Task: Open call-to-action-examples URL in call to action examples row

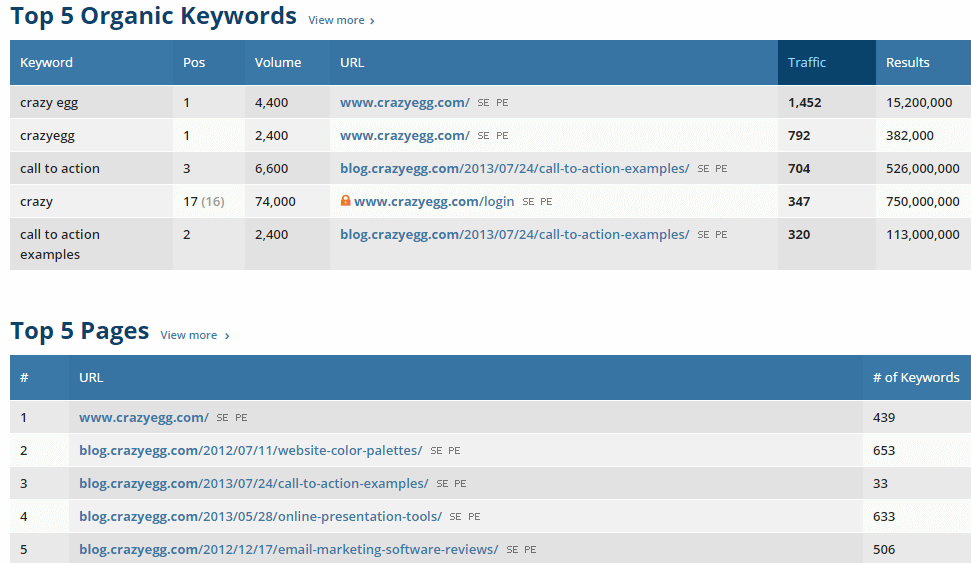Action: (515, 235)
